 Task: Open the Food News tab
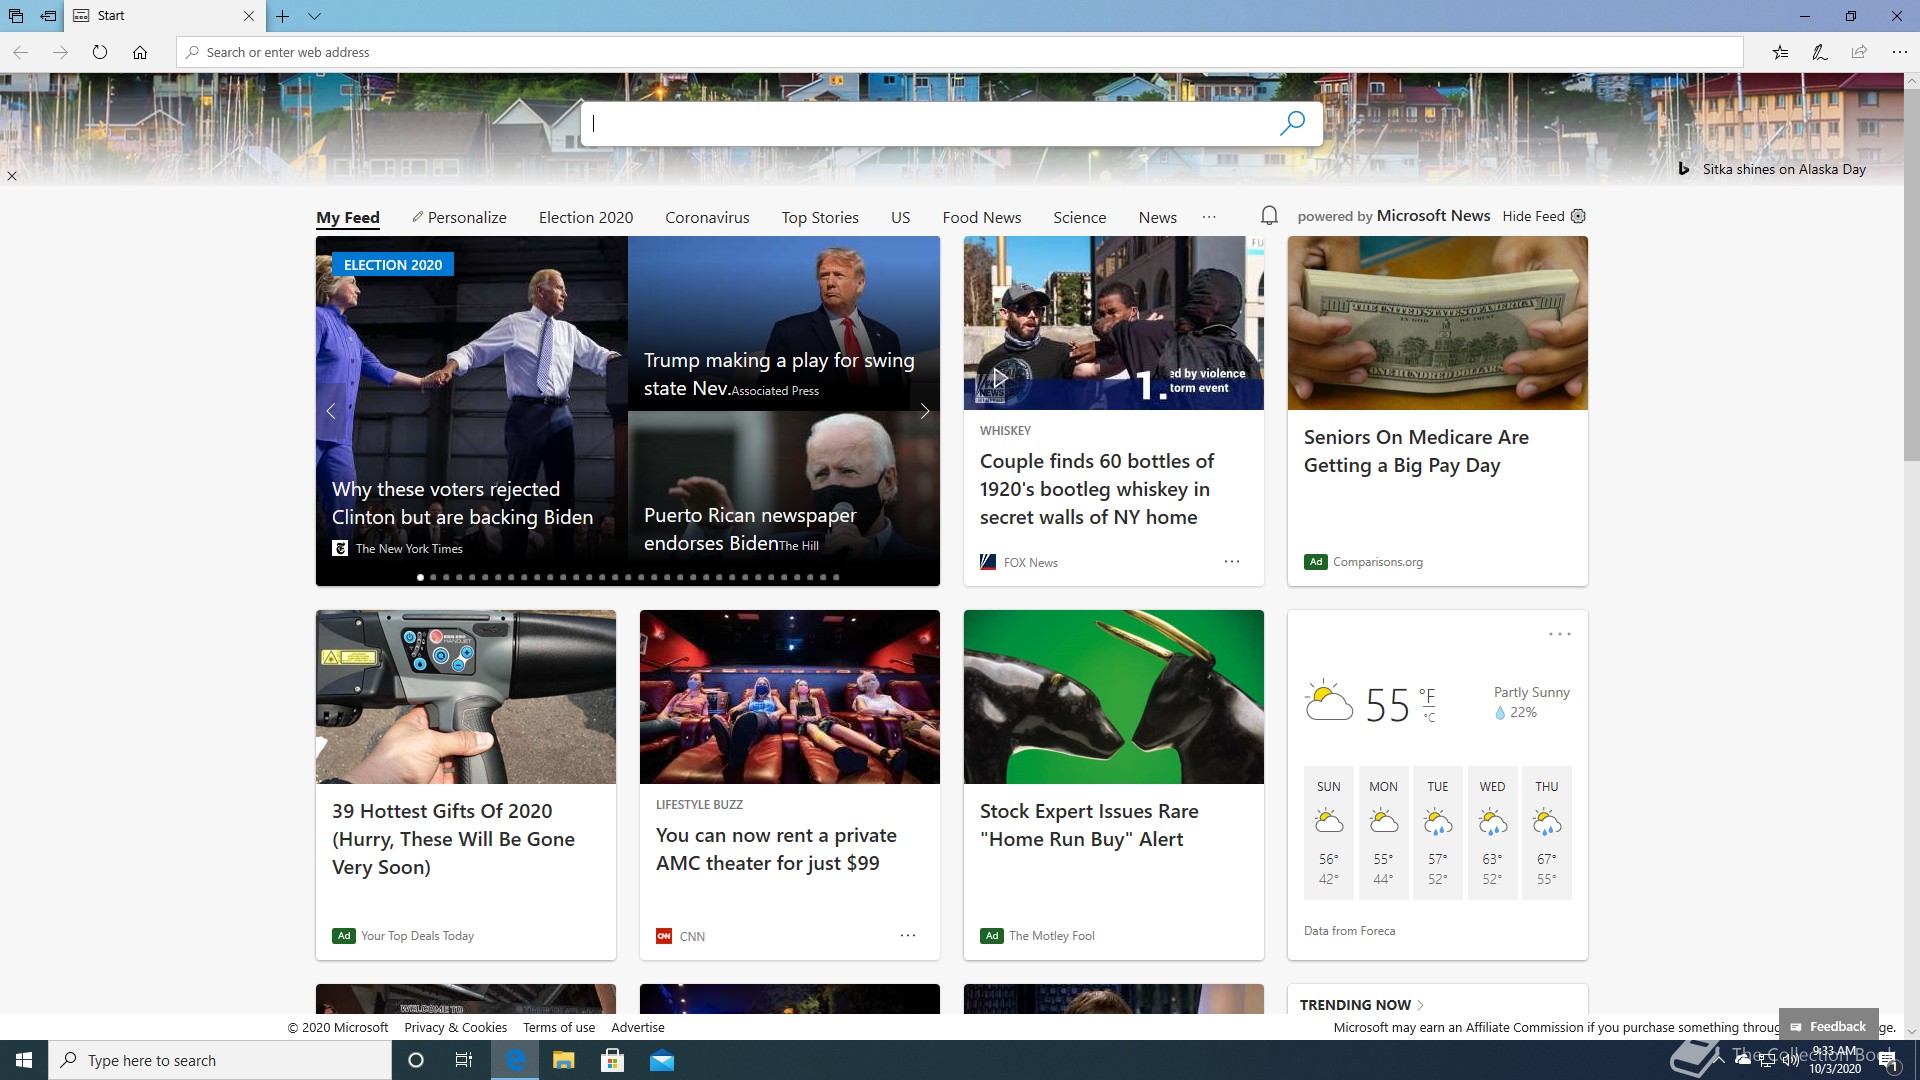pos(982,217)
